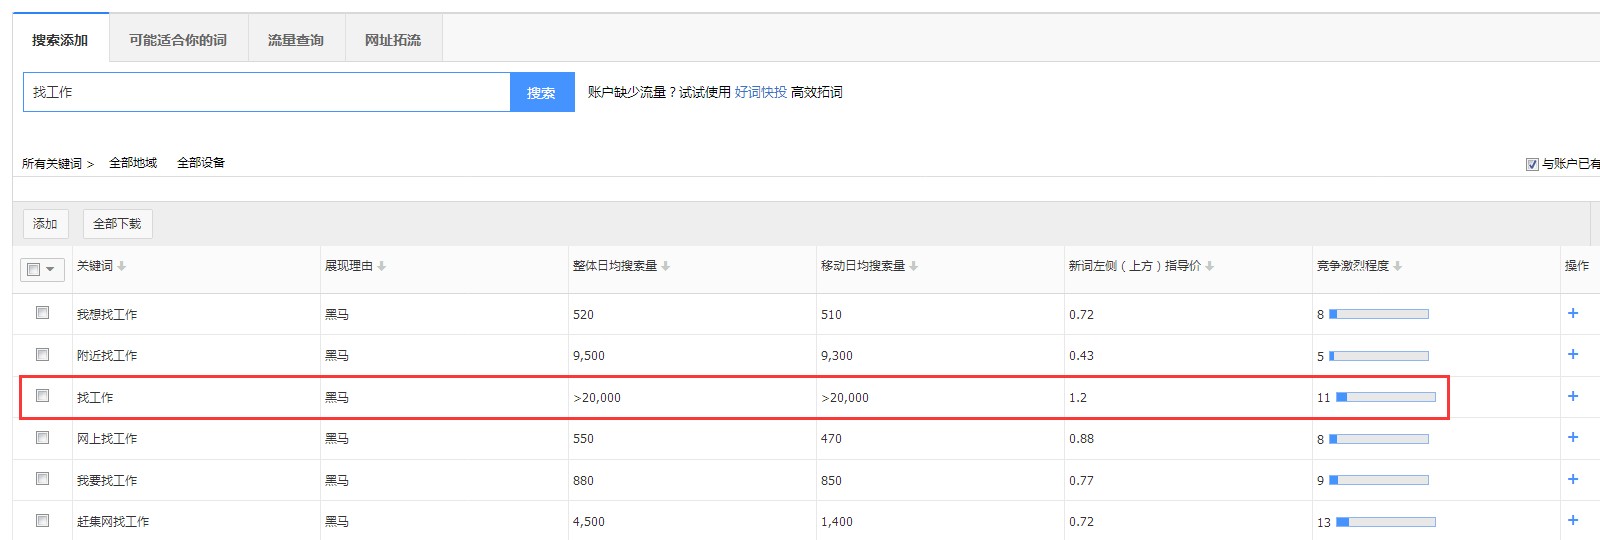The width and height of the screenshot is (1600, 540).
Task: Click competition bar for 赶集网找工作
Action: (x=1386, y=522)
